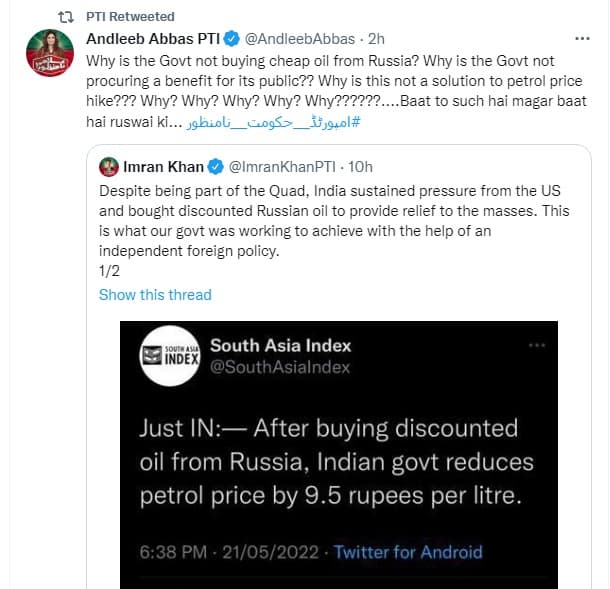Open the PTI Retweeted label link
Viewport: 610px width, 589px height.
pos(130,17)
